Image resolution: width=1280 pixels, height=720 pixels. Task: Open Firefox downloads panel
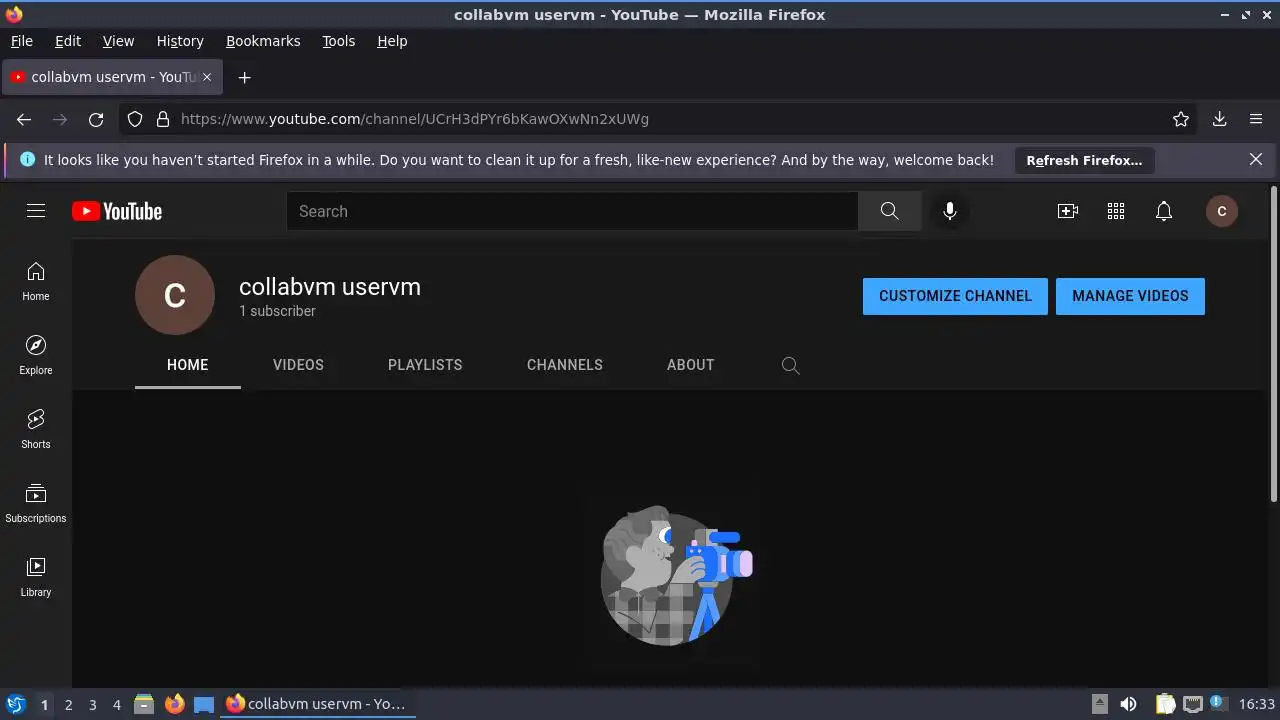click(1220, 119)
